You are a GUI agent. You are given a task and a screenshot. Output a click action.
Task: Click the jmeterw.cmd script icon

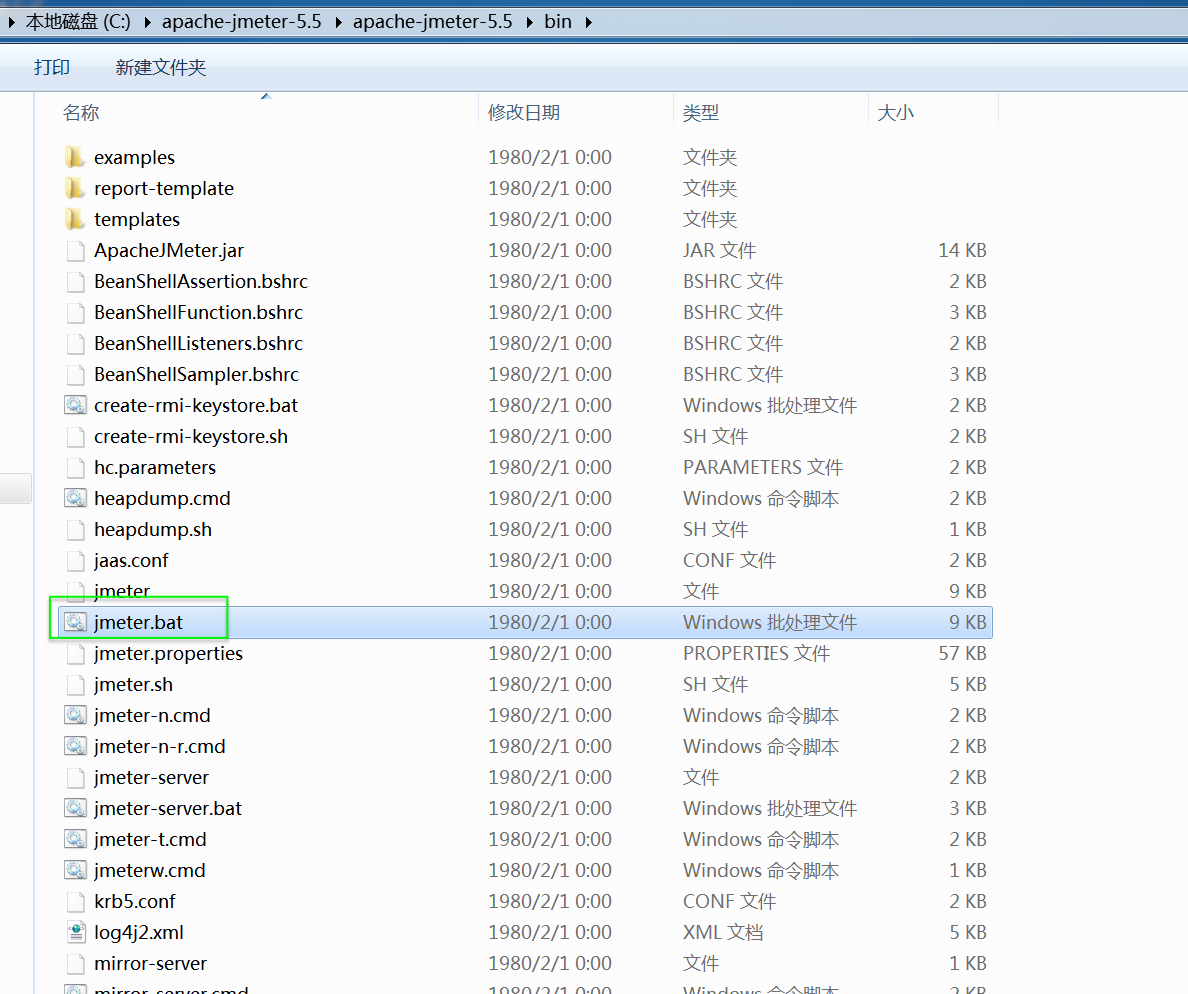point(75,871)
